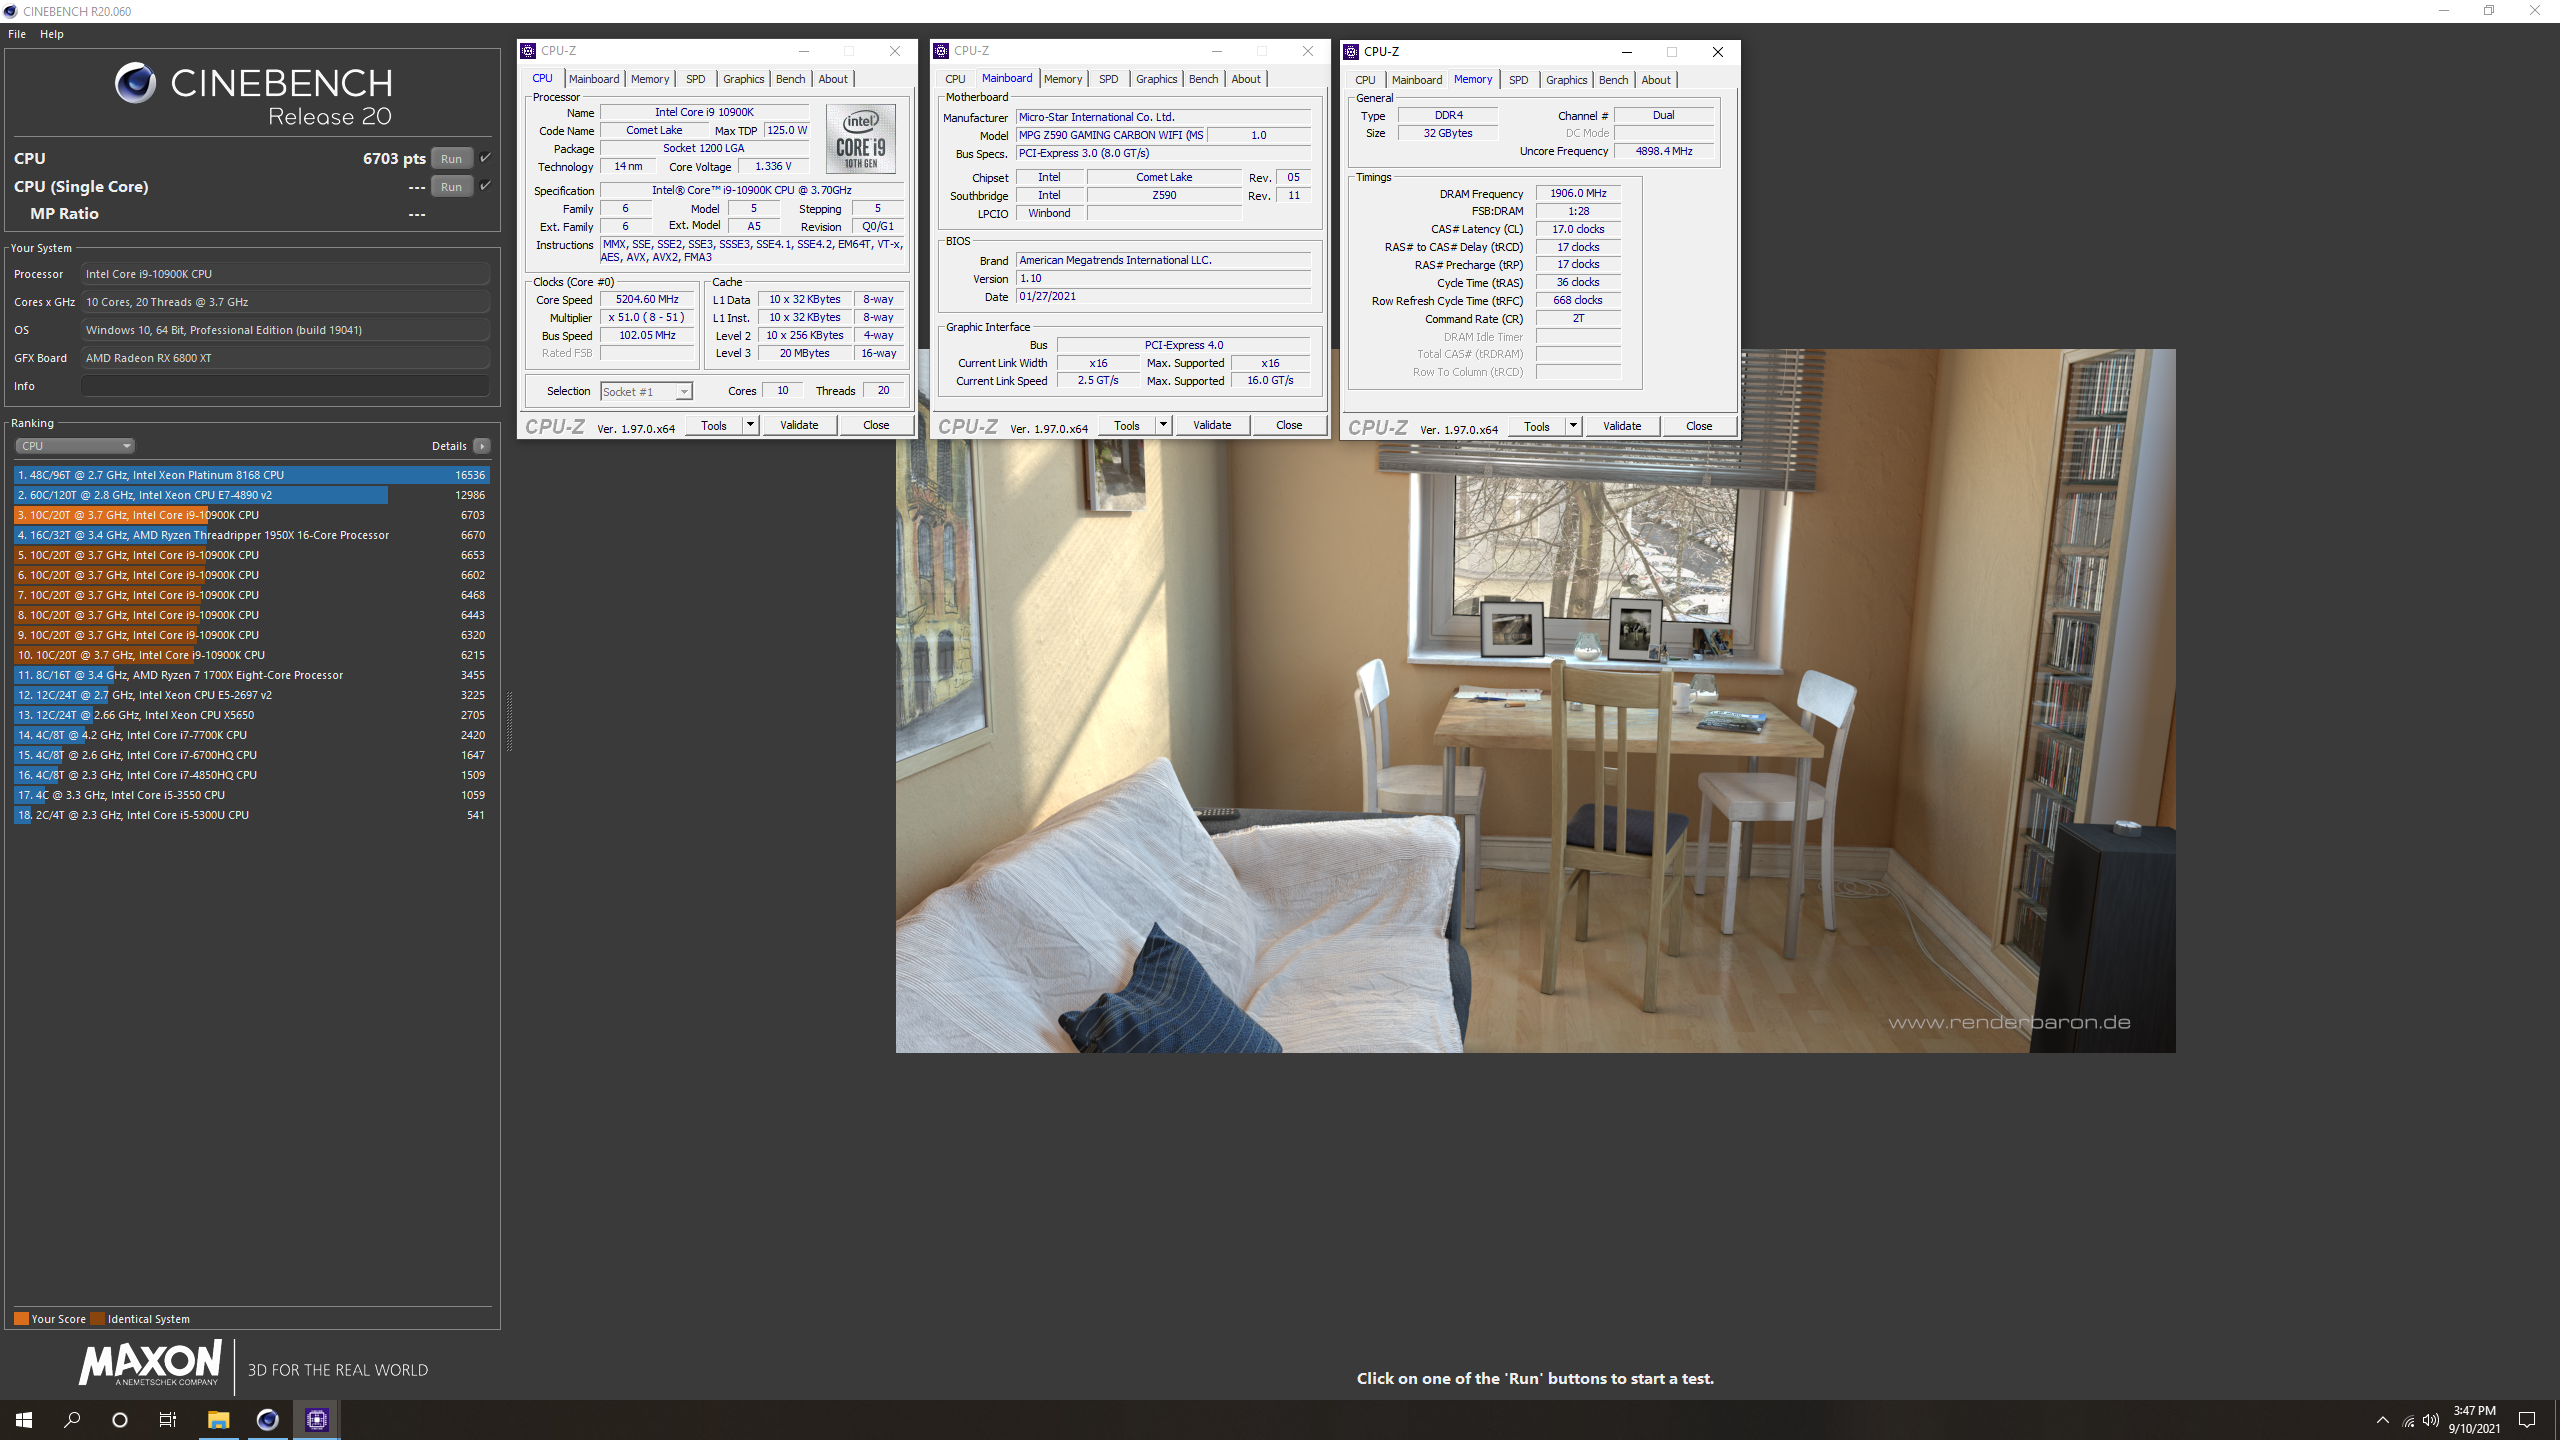2560x1440 pixels.
Task: Click the orange Your Score legend swatch
Action: click(x=21, y=1319)
